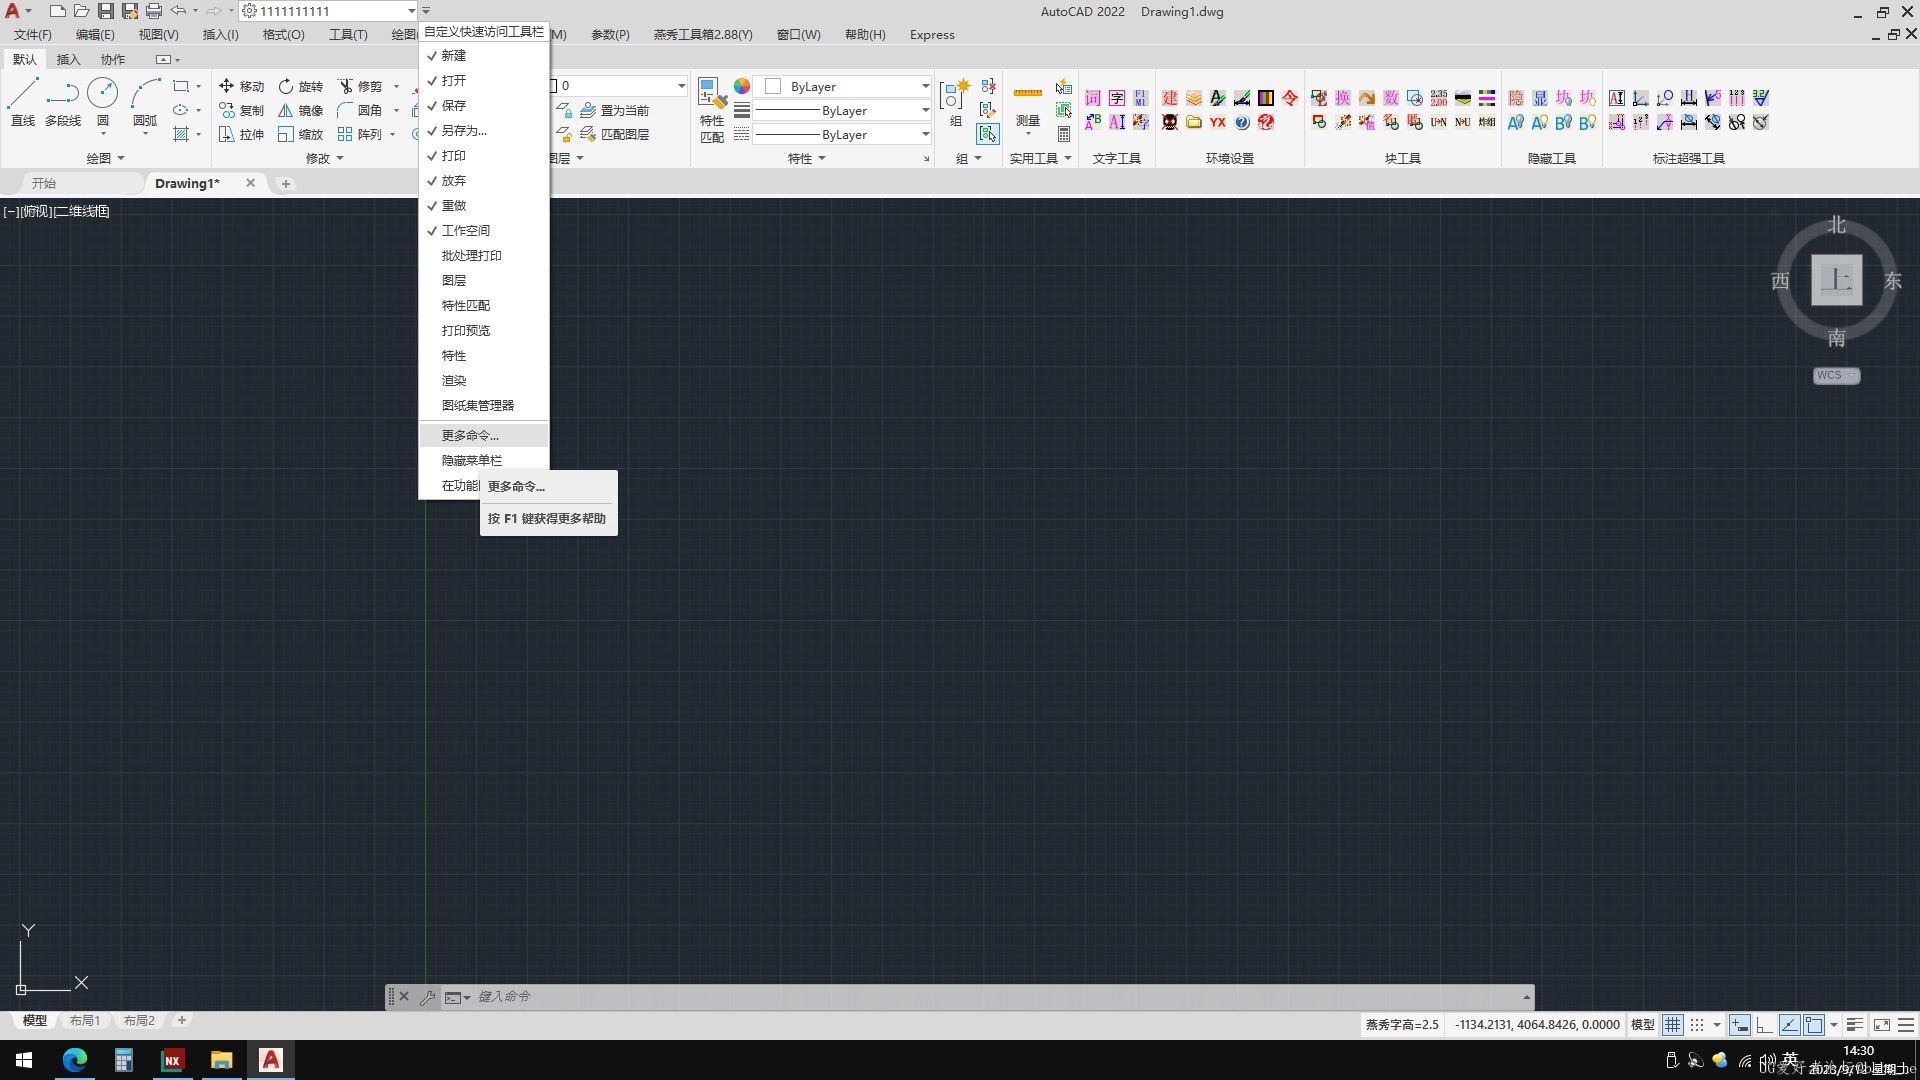Click the Copy (复制) tool
Viewport: 1920px width, 1080px height.
[241, 111]
